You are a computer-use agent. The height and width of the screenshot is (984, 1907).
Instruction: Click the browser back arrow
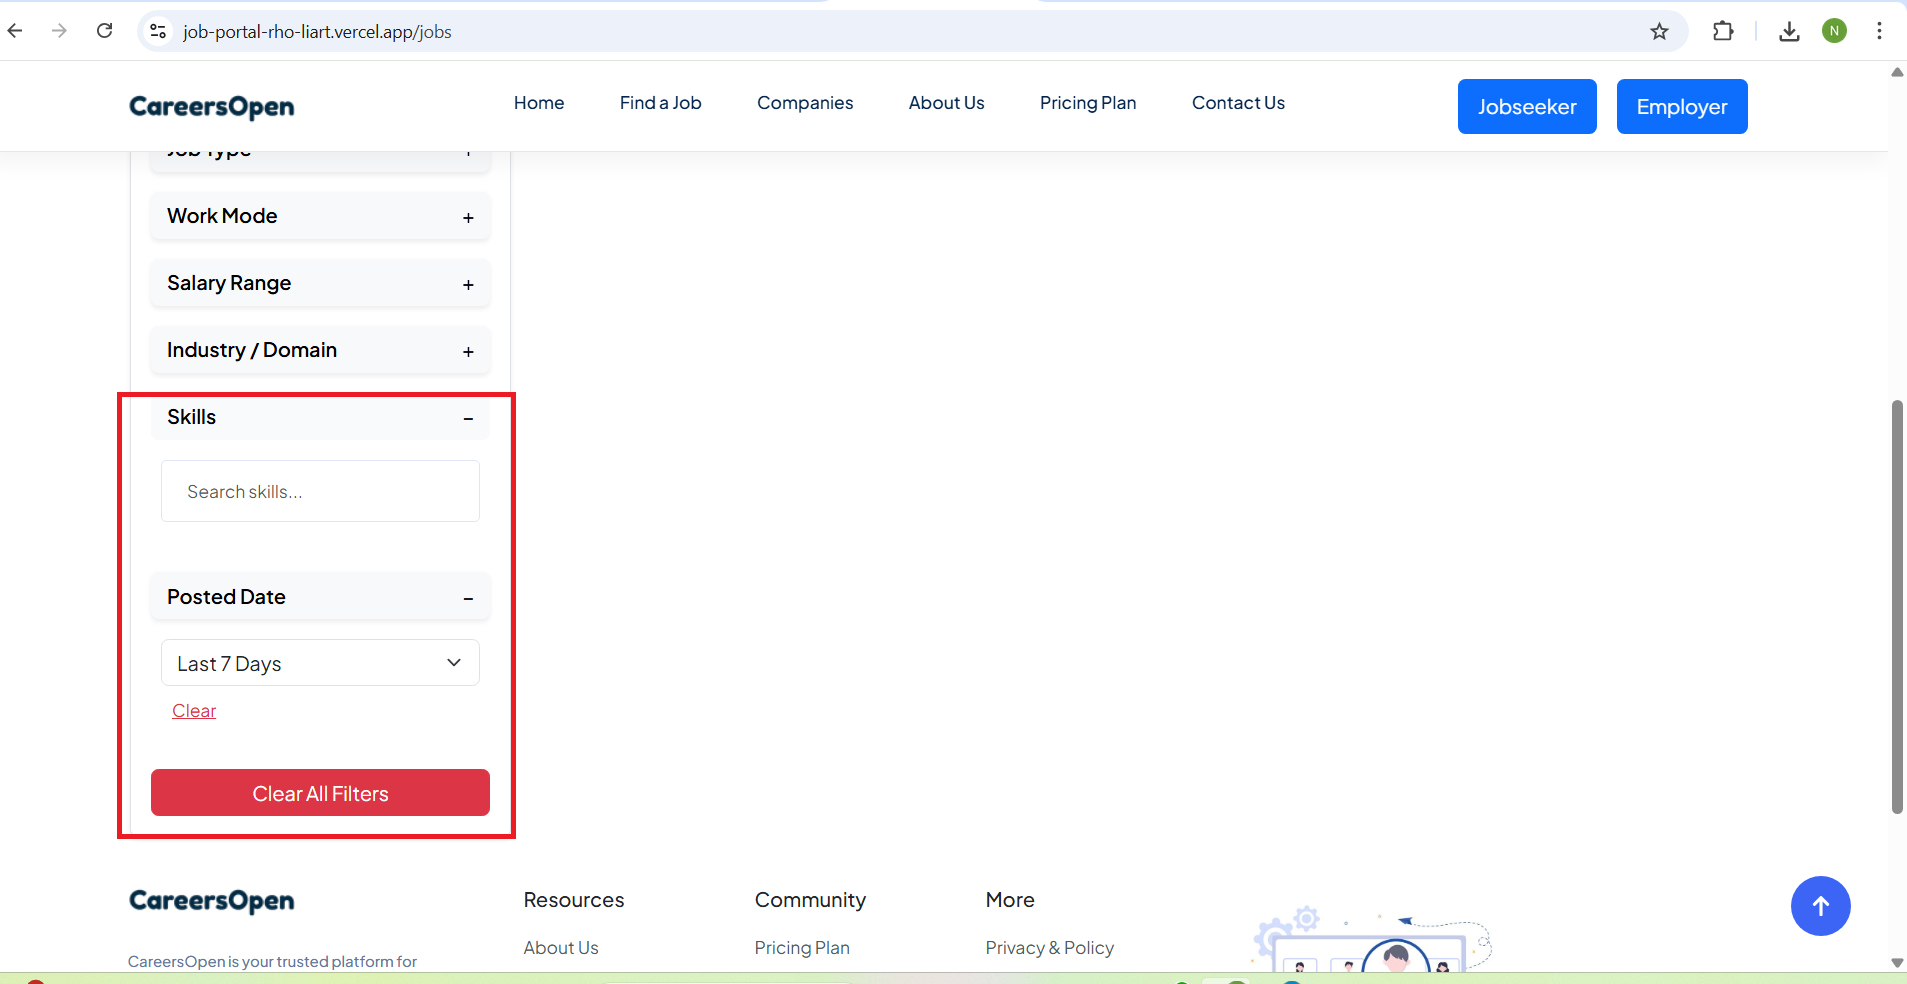click(x=15, y=31)
